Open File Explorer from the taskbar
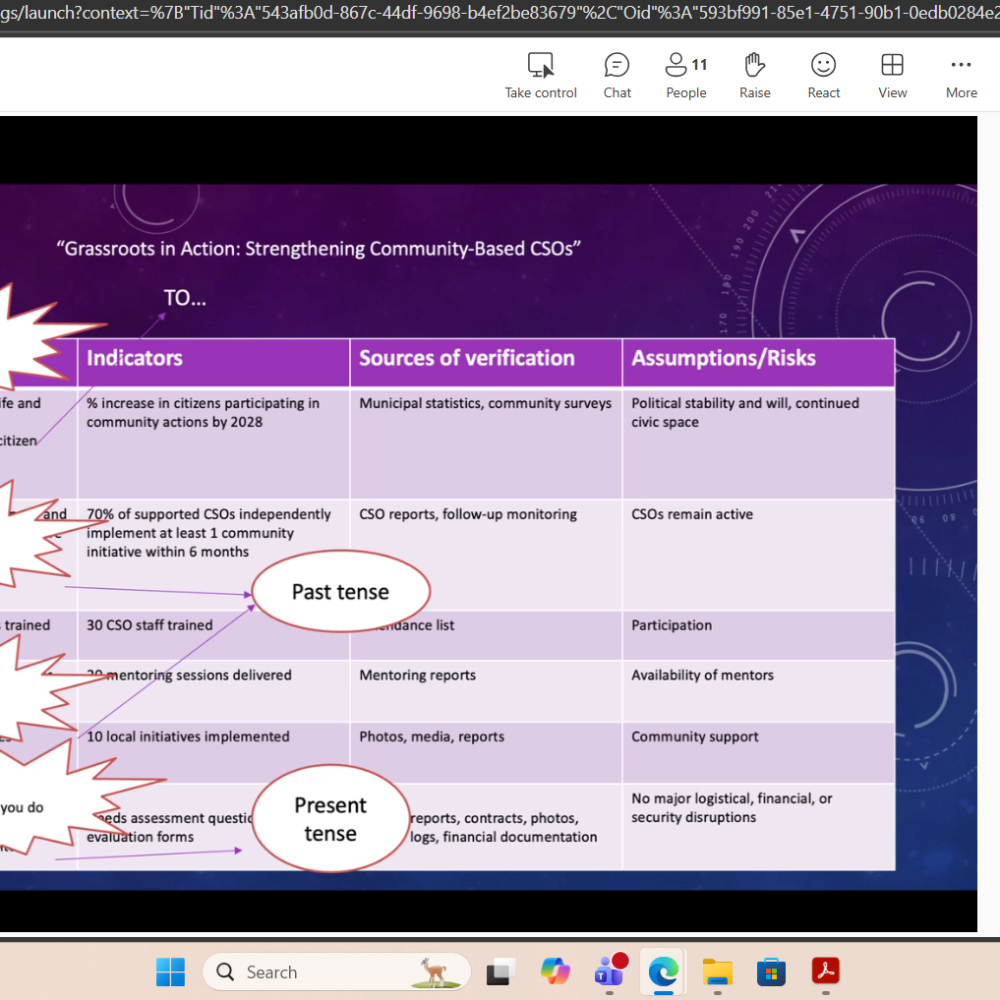This screenshot has width=1000, height=1000. [x=717, y=971]
